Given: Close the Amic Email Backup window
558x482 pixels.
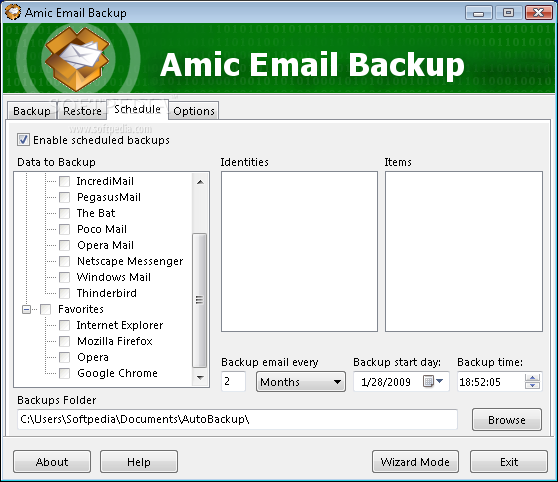Looking at the screenshot, I should [538, 13].
